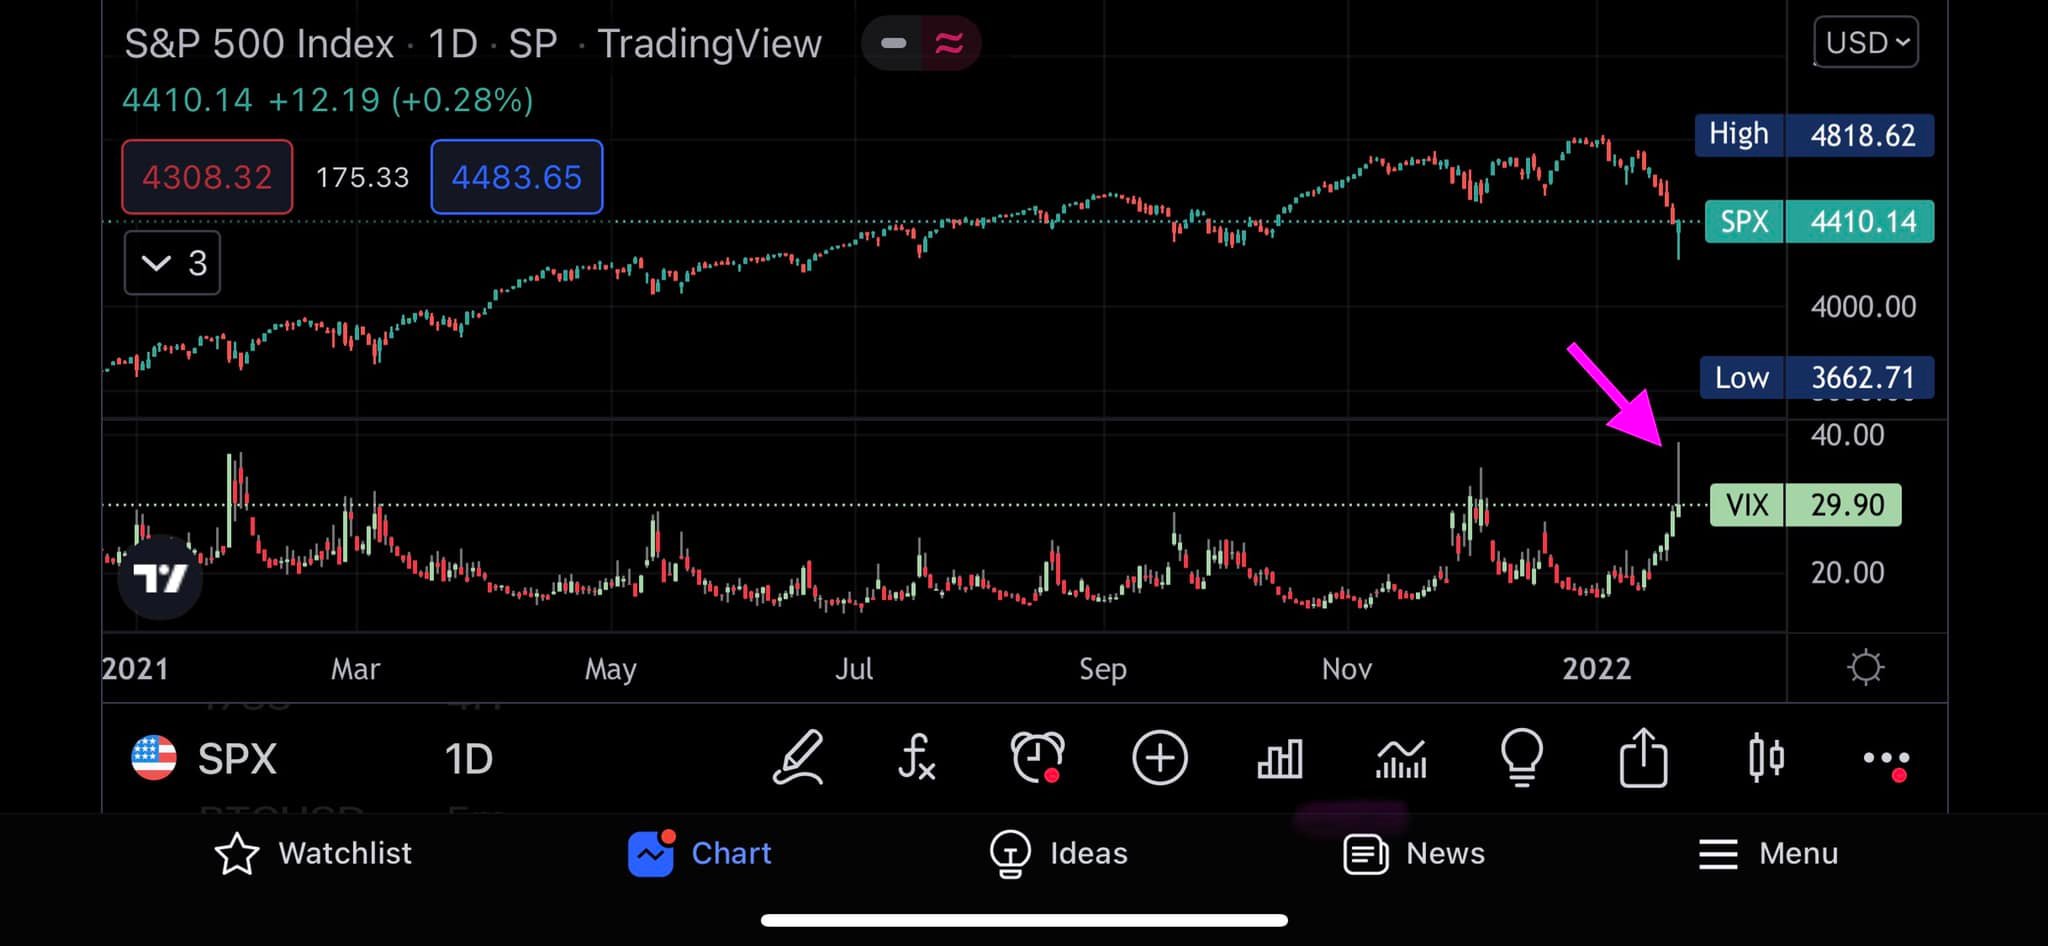Tap the lightbulb ideas toolbar icon

[x=1522, y=758]
